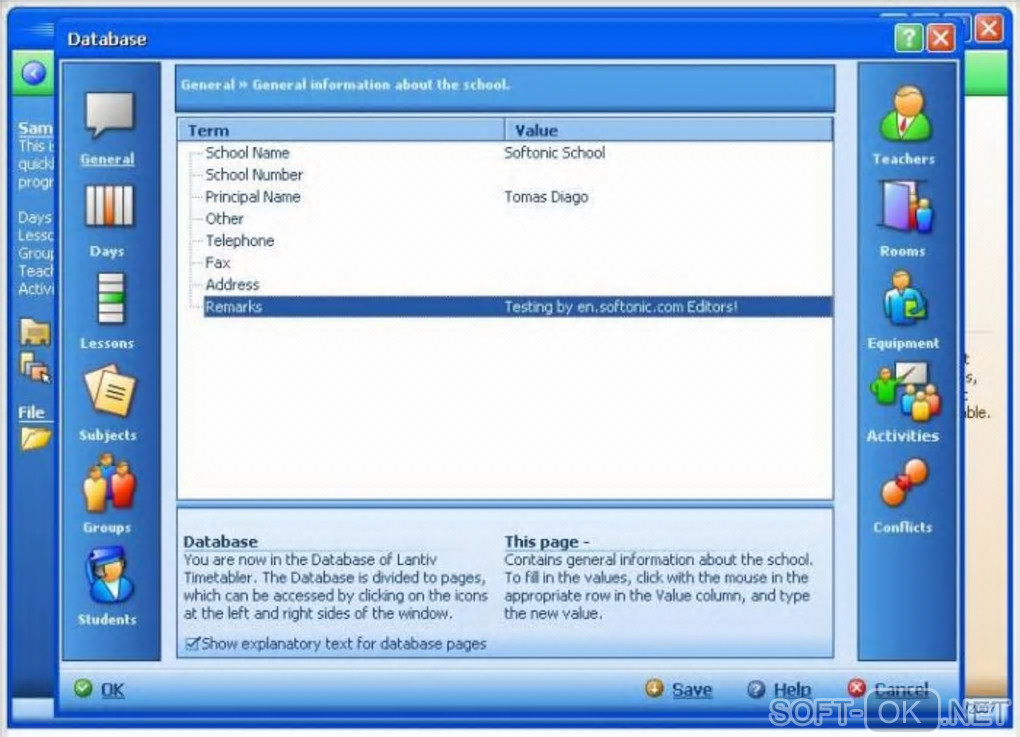Click the Help link at the bottom
Viewport: 1020px width, 737px height.
(792, 690)
